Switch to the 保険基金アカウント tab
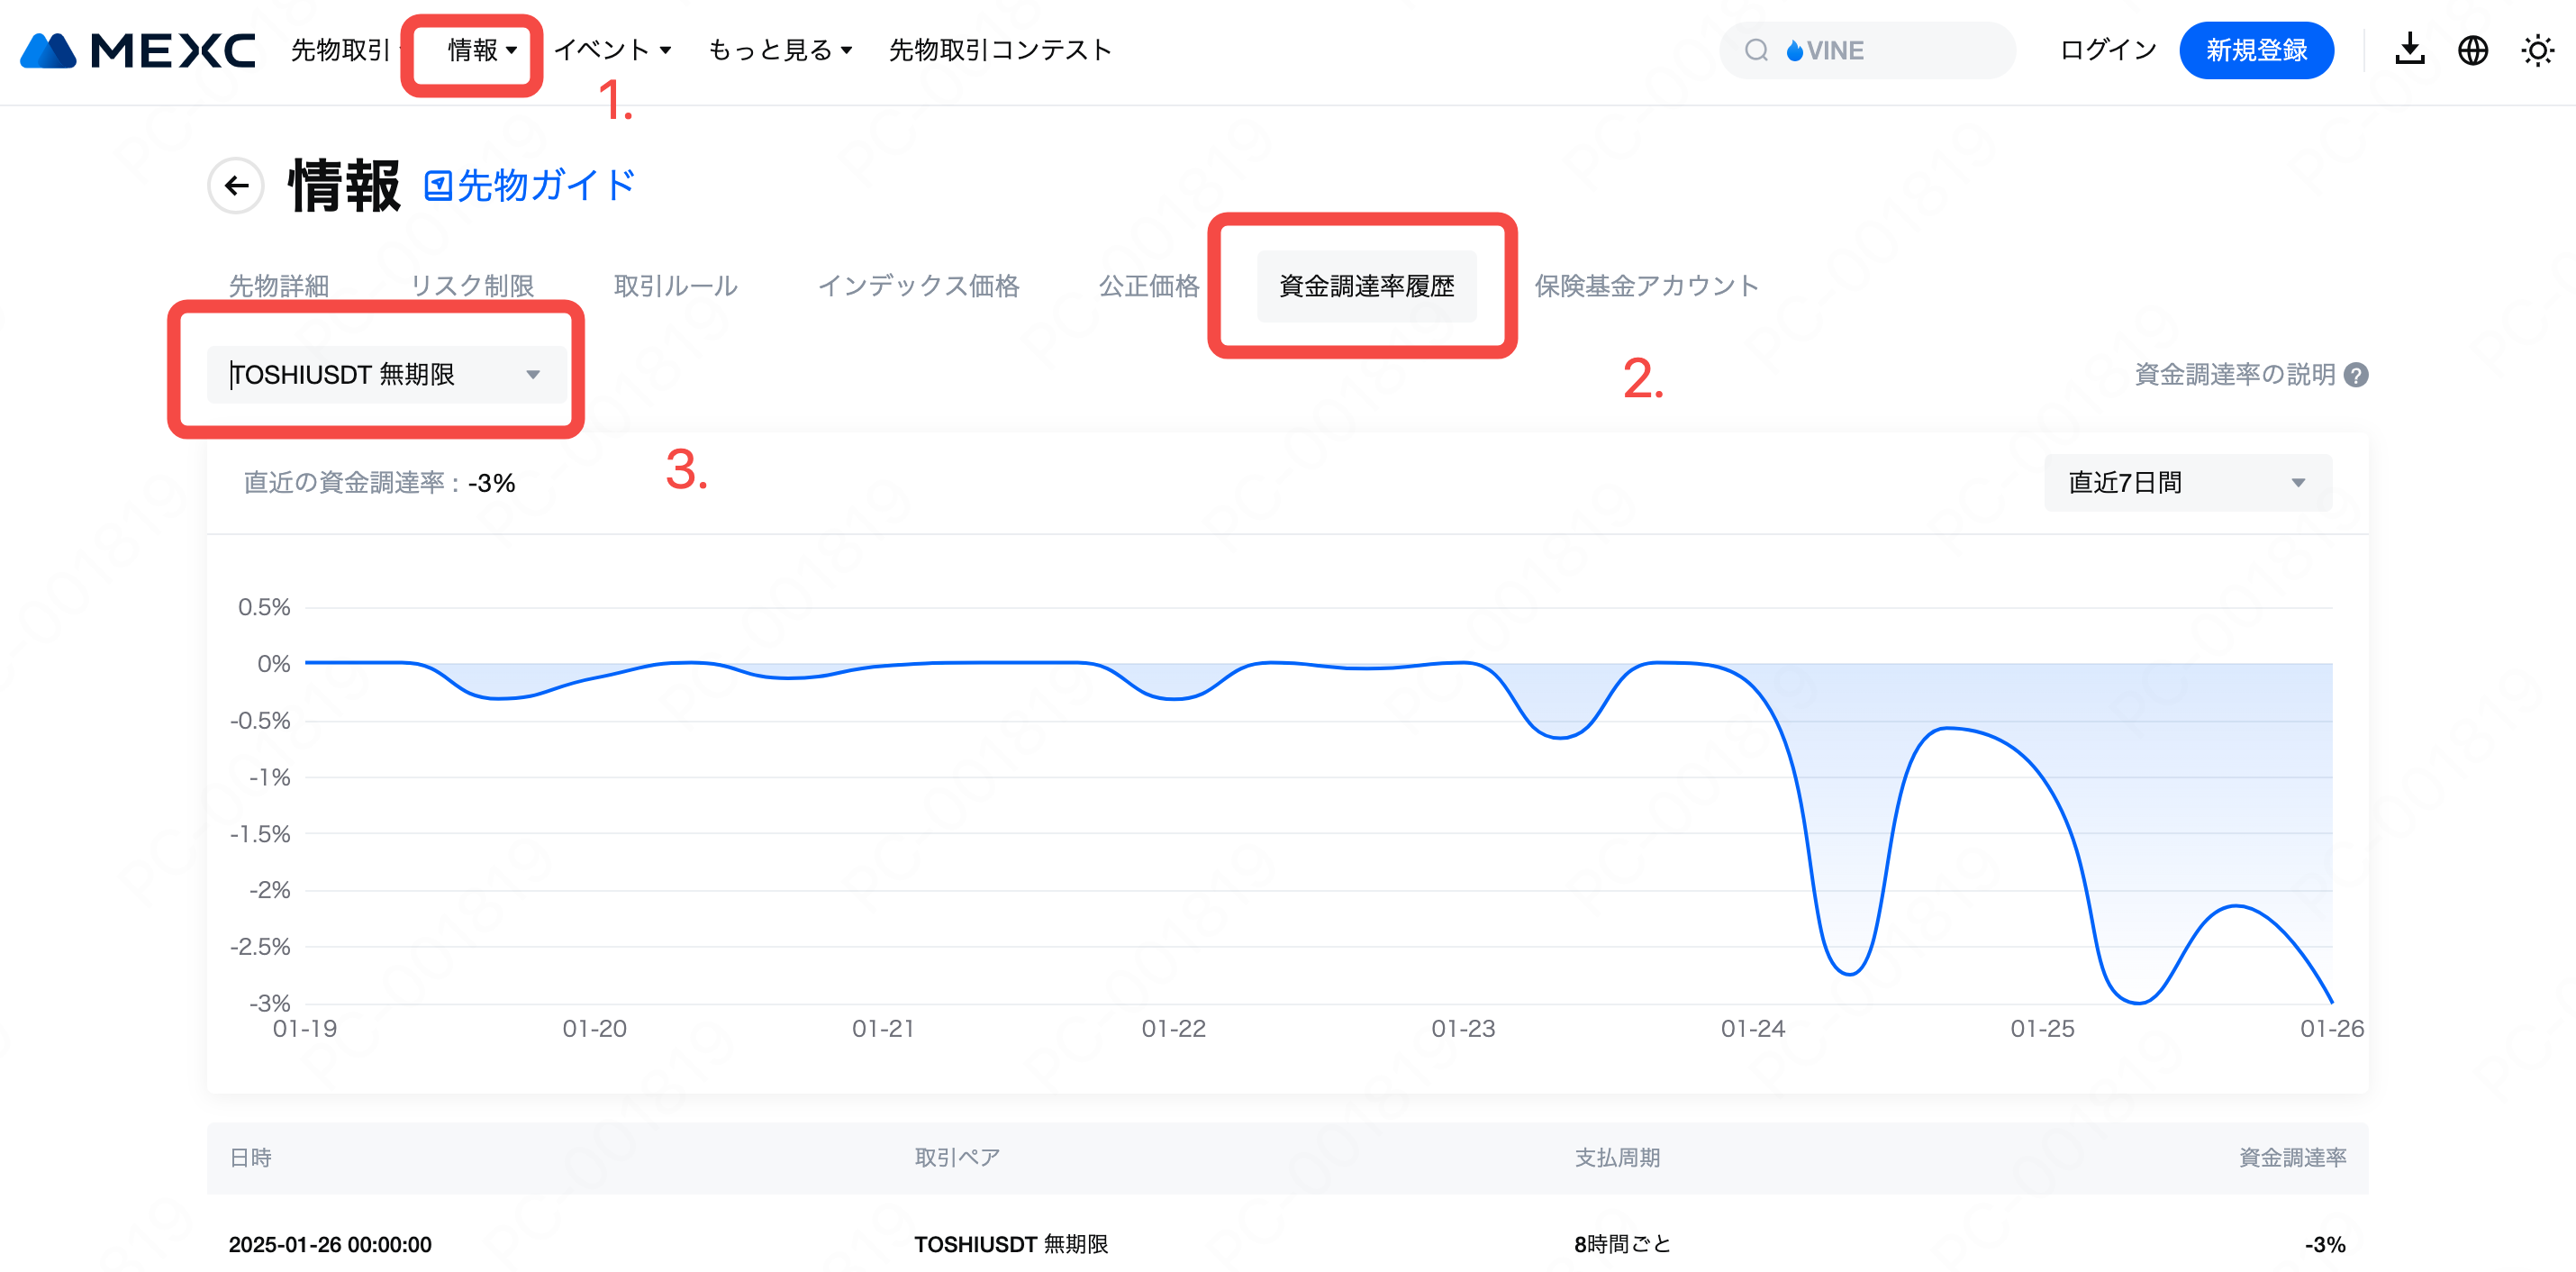 (x=1646, y=286)
